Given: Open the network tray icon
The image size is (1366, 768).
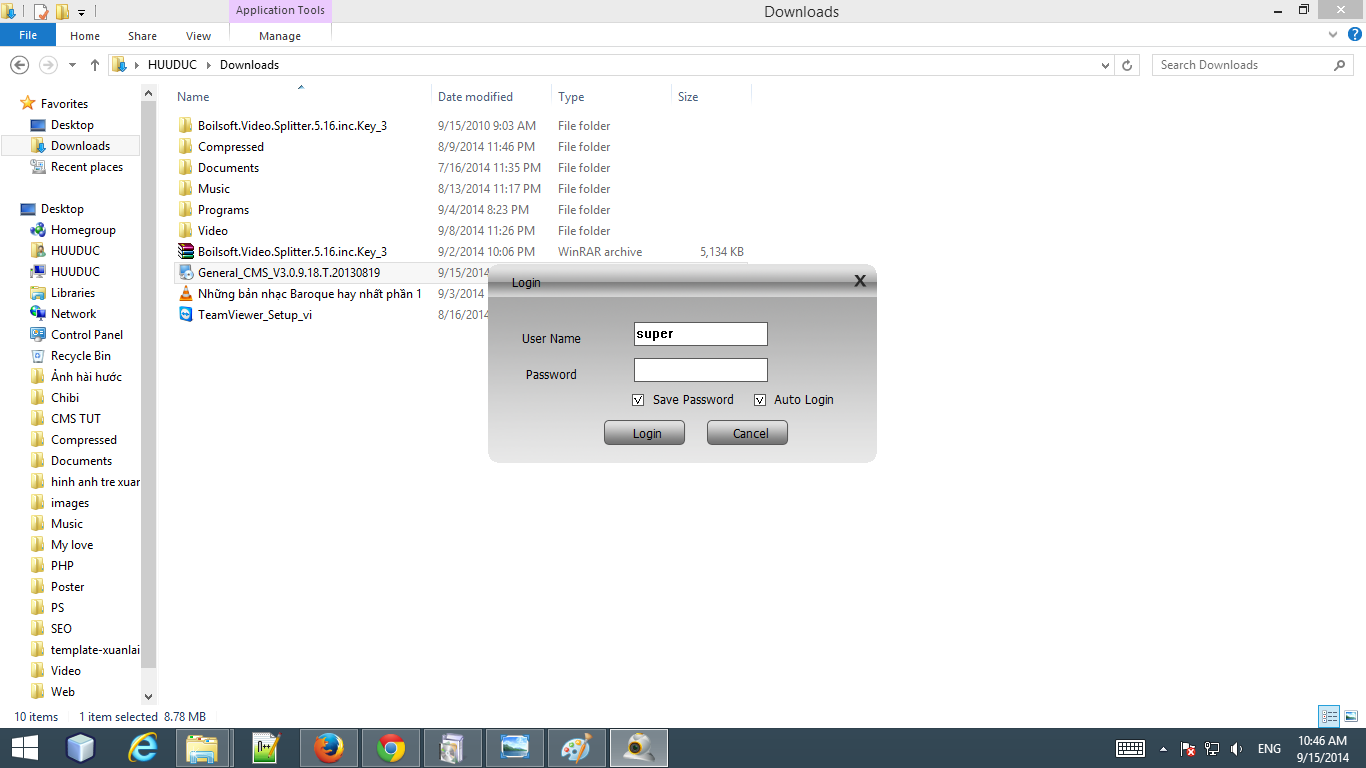Looking at the screenshot, I should [1212, 748].
